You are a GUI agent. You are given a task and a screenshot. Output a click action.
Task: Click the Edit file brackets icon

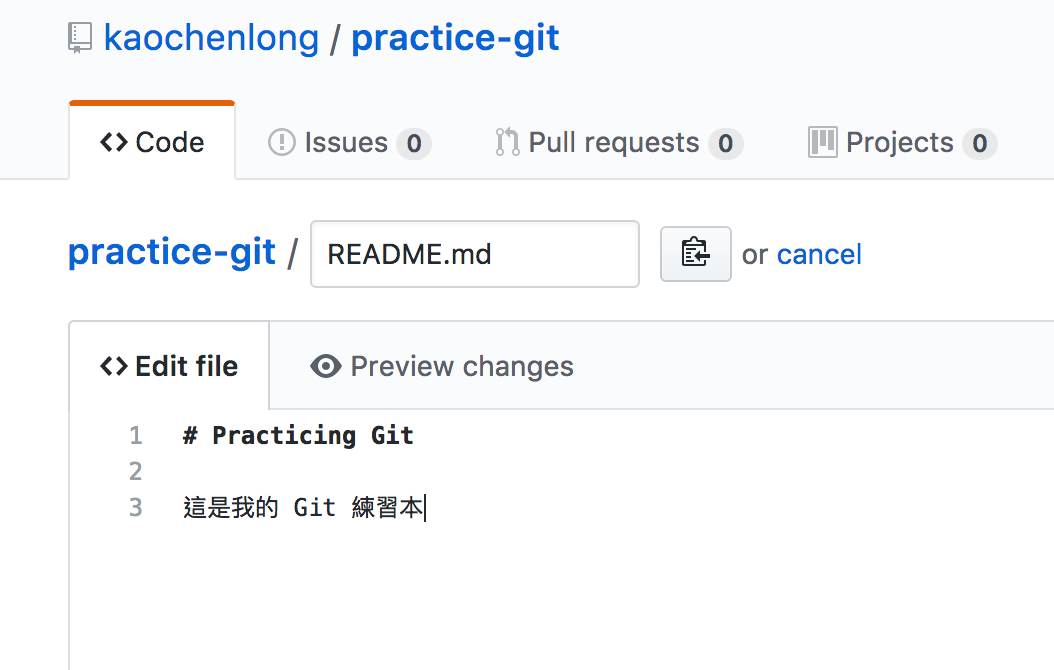[x=114, y=366]
